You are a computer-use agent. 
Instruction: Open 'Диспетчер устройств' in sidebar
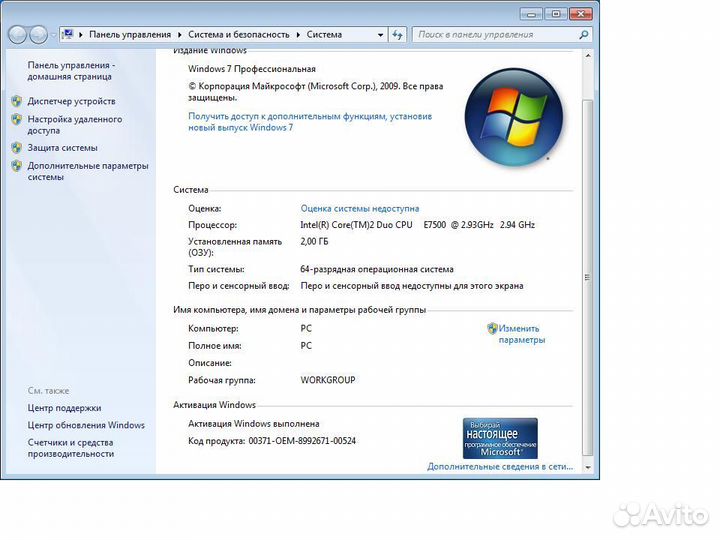click(71, 101)
